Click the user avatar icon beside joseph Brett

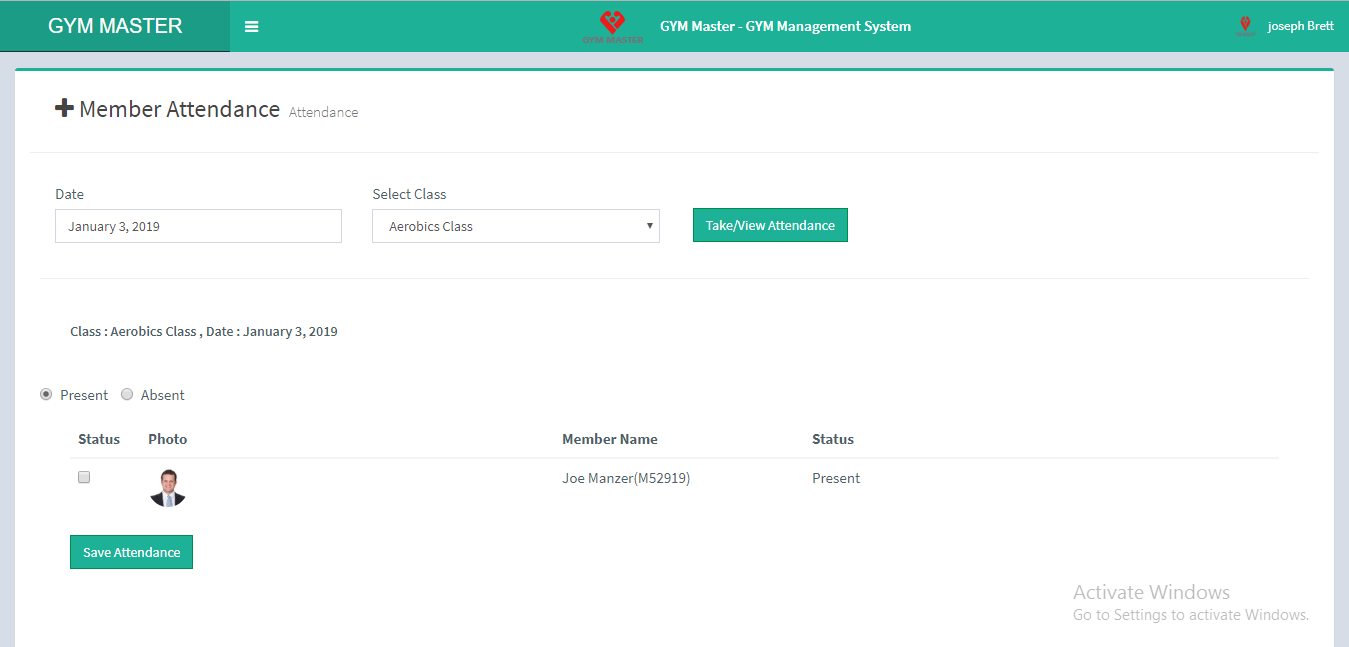(x=1245, y=26)
